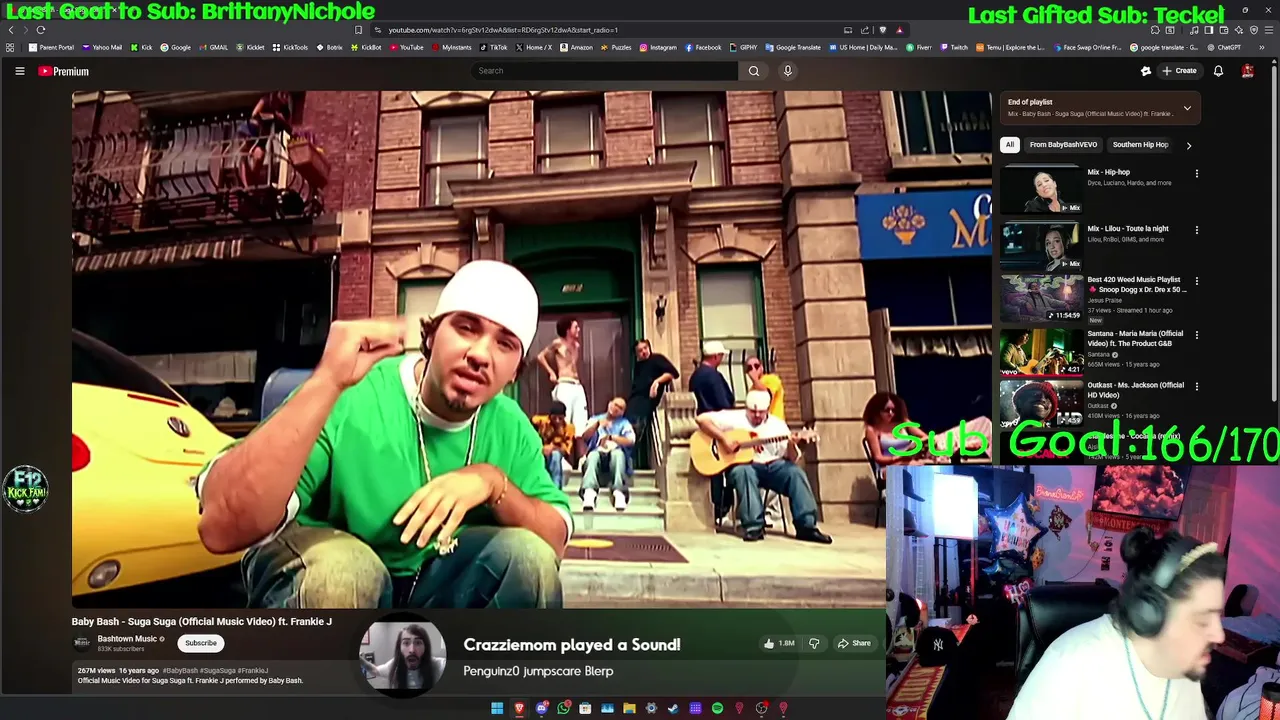Screen dimensions: 1280x720
Task: Open more options for Mix - Hip-hop
Action: pos(1196,174)
